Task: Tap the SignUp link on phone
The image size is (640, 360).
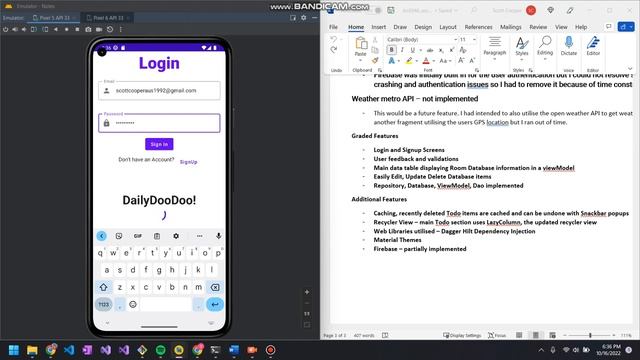Action: coord(188,162)
